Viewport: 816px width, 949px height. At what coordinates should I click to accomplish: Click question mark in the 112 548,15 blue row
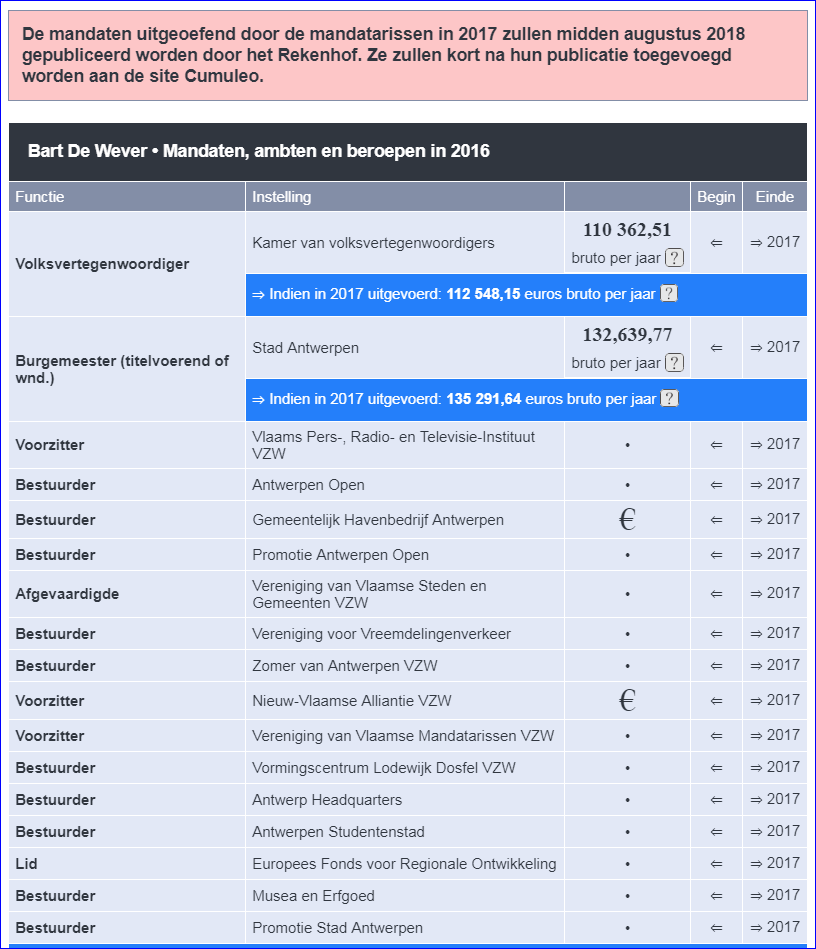671,293
